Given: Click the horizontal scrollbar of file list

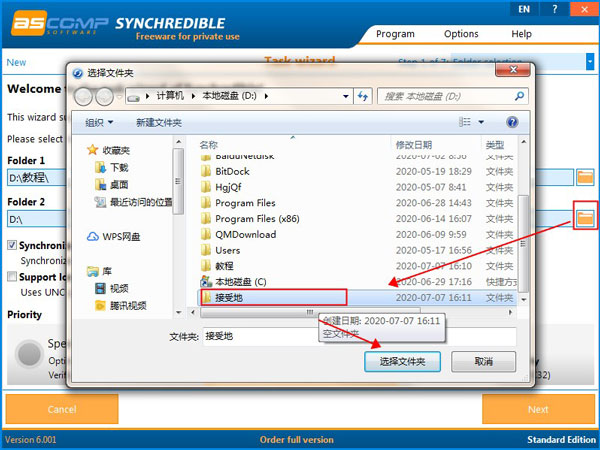Looking at the screenshot, I should click(310, 312).
